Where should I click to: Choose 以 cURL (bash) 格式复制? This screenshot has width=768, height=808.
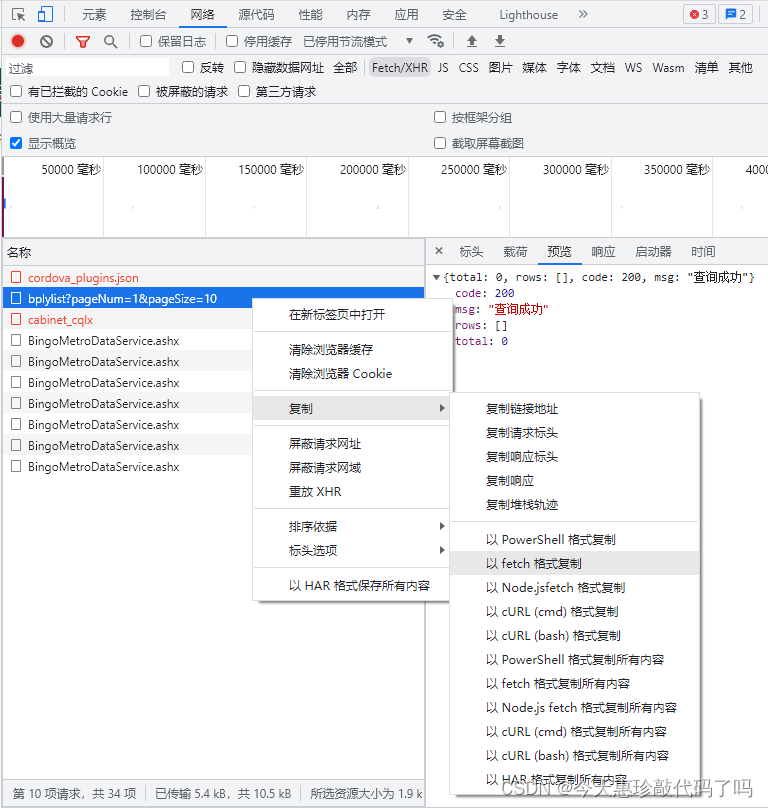click(x=574, y=635)
